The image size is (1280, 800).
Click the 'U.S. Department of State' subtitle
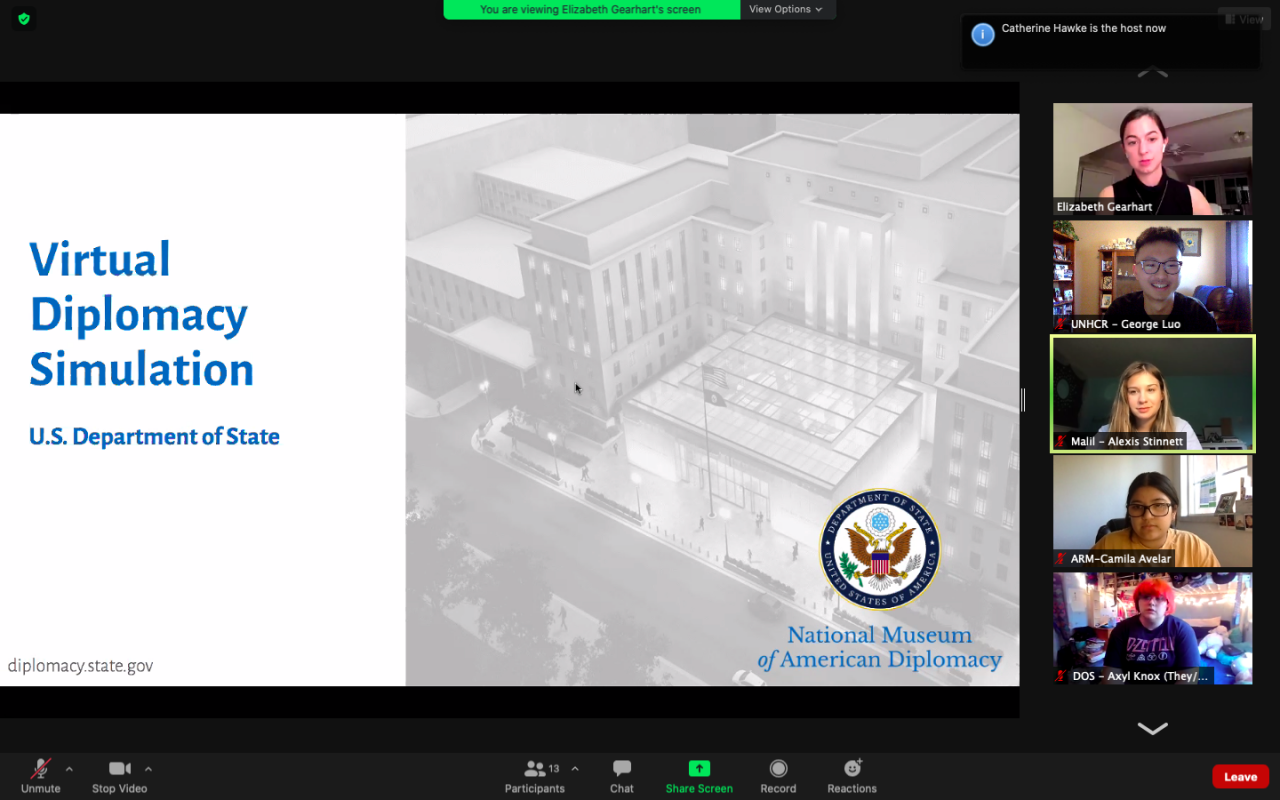click(154, 437)
